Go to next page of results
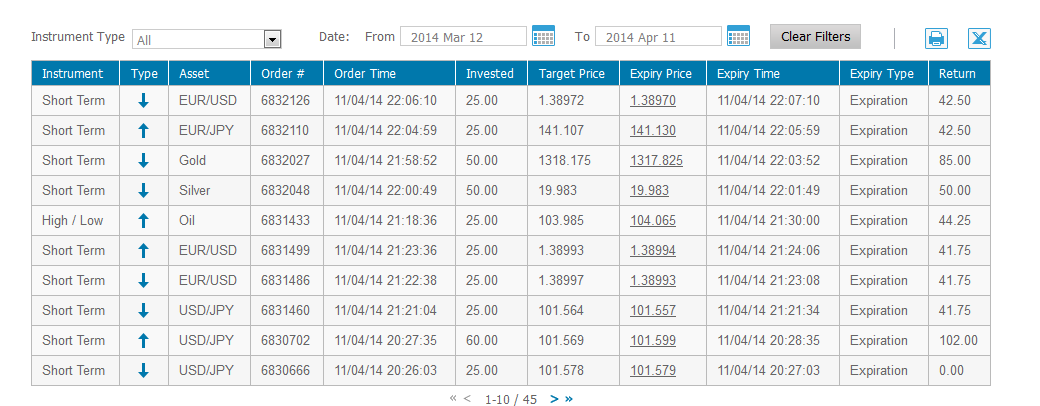 point(554,399)
